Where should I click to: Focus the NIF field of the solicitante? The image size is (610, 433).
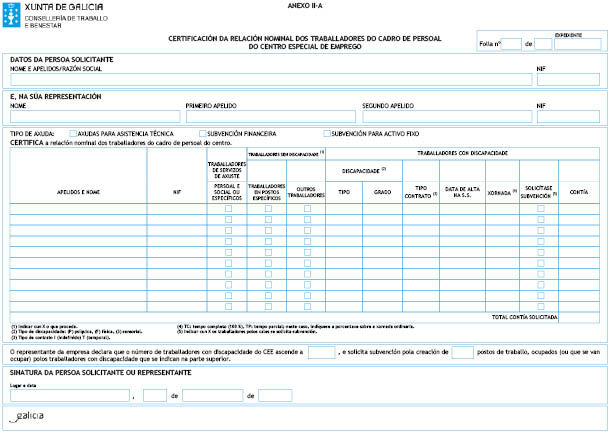[569, 80]
